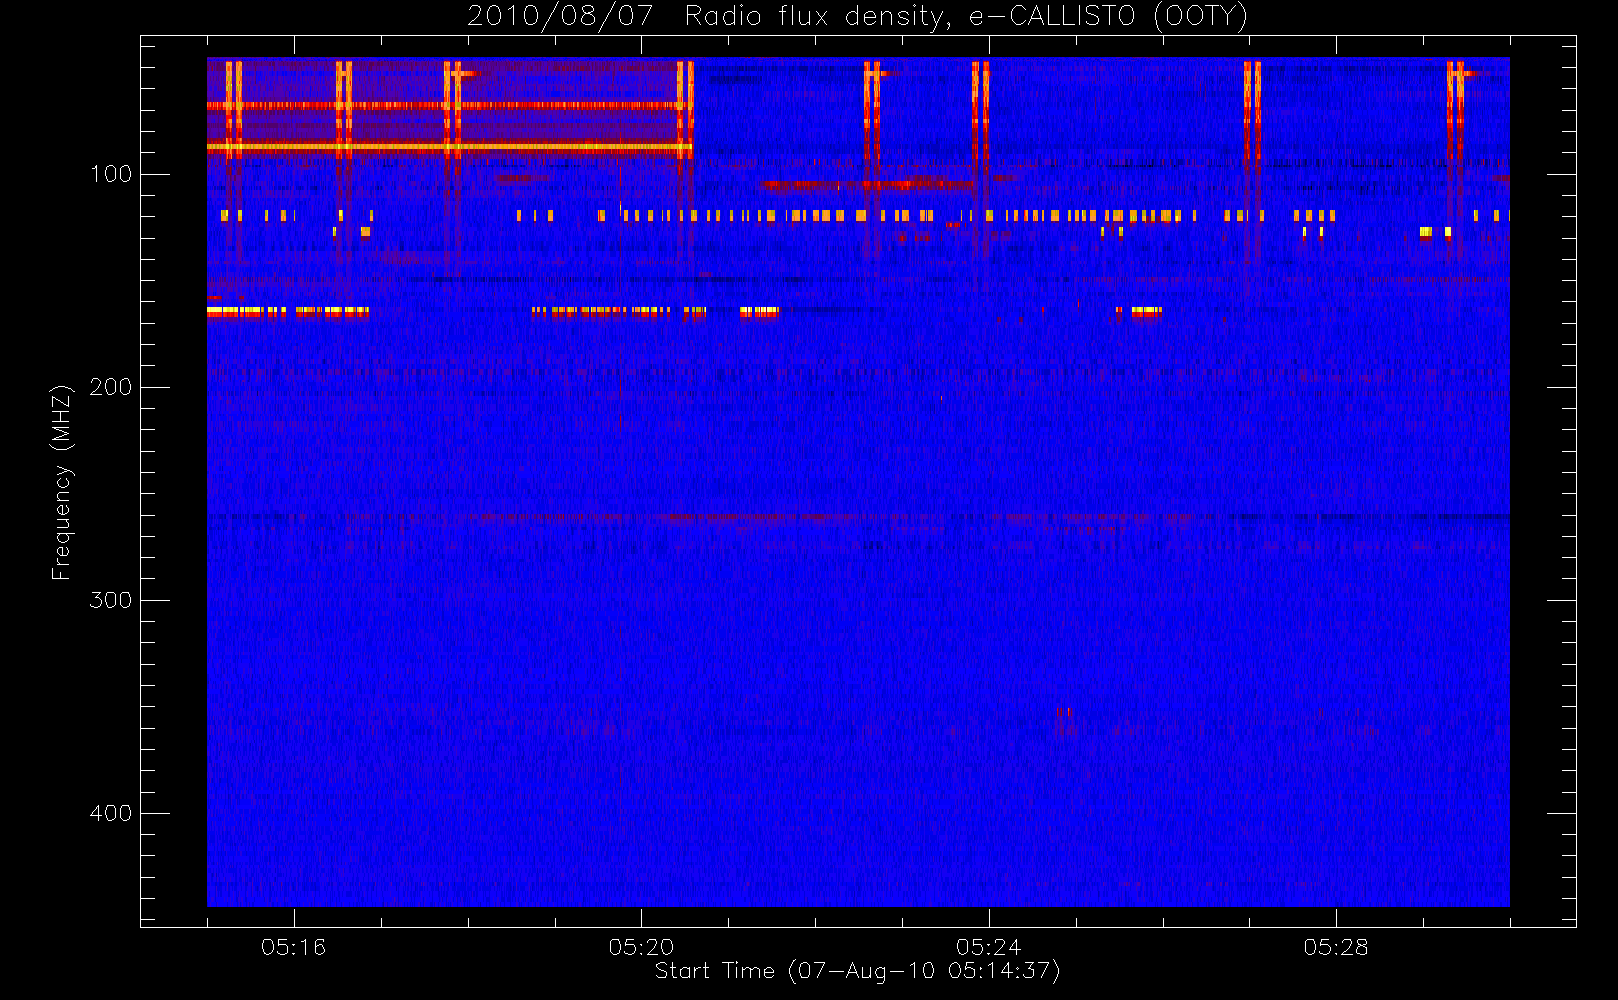Click the 300 frequency tick label
This screenshot has width=1618, height=1000.
[x=111, y=600]
